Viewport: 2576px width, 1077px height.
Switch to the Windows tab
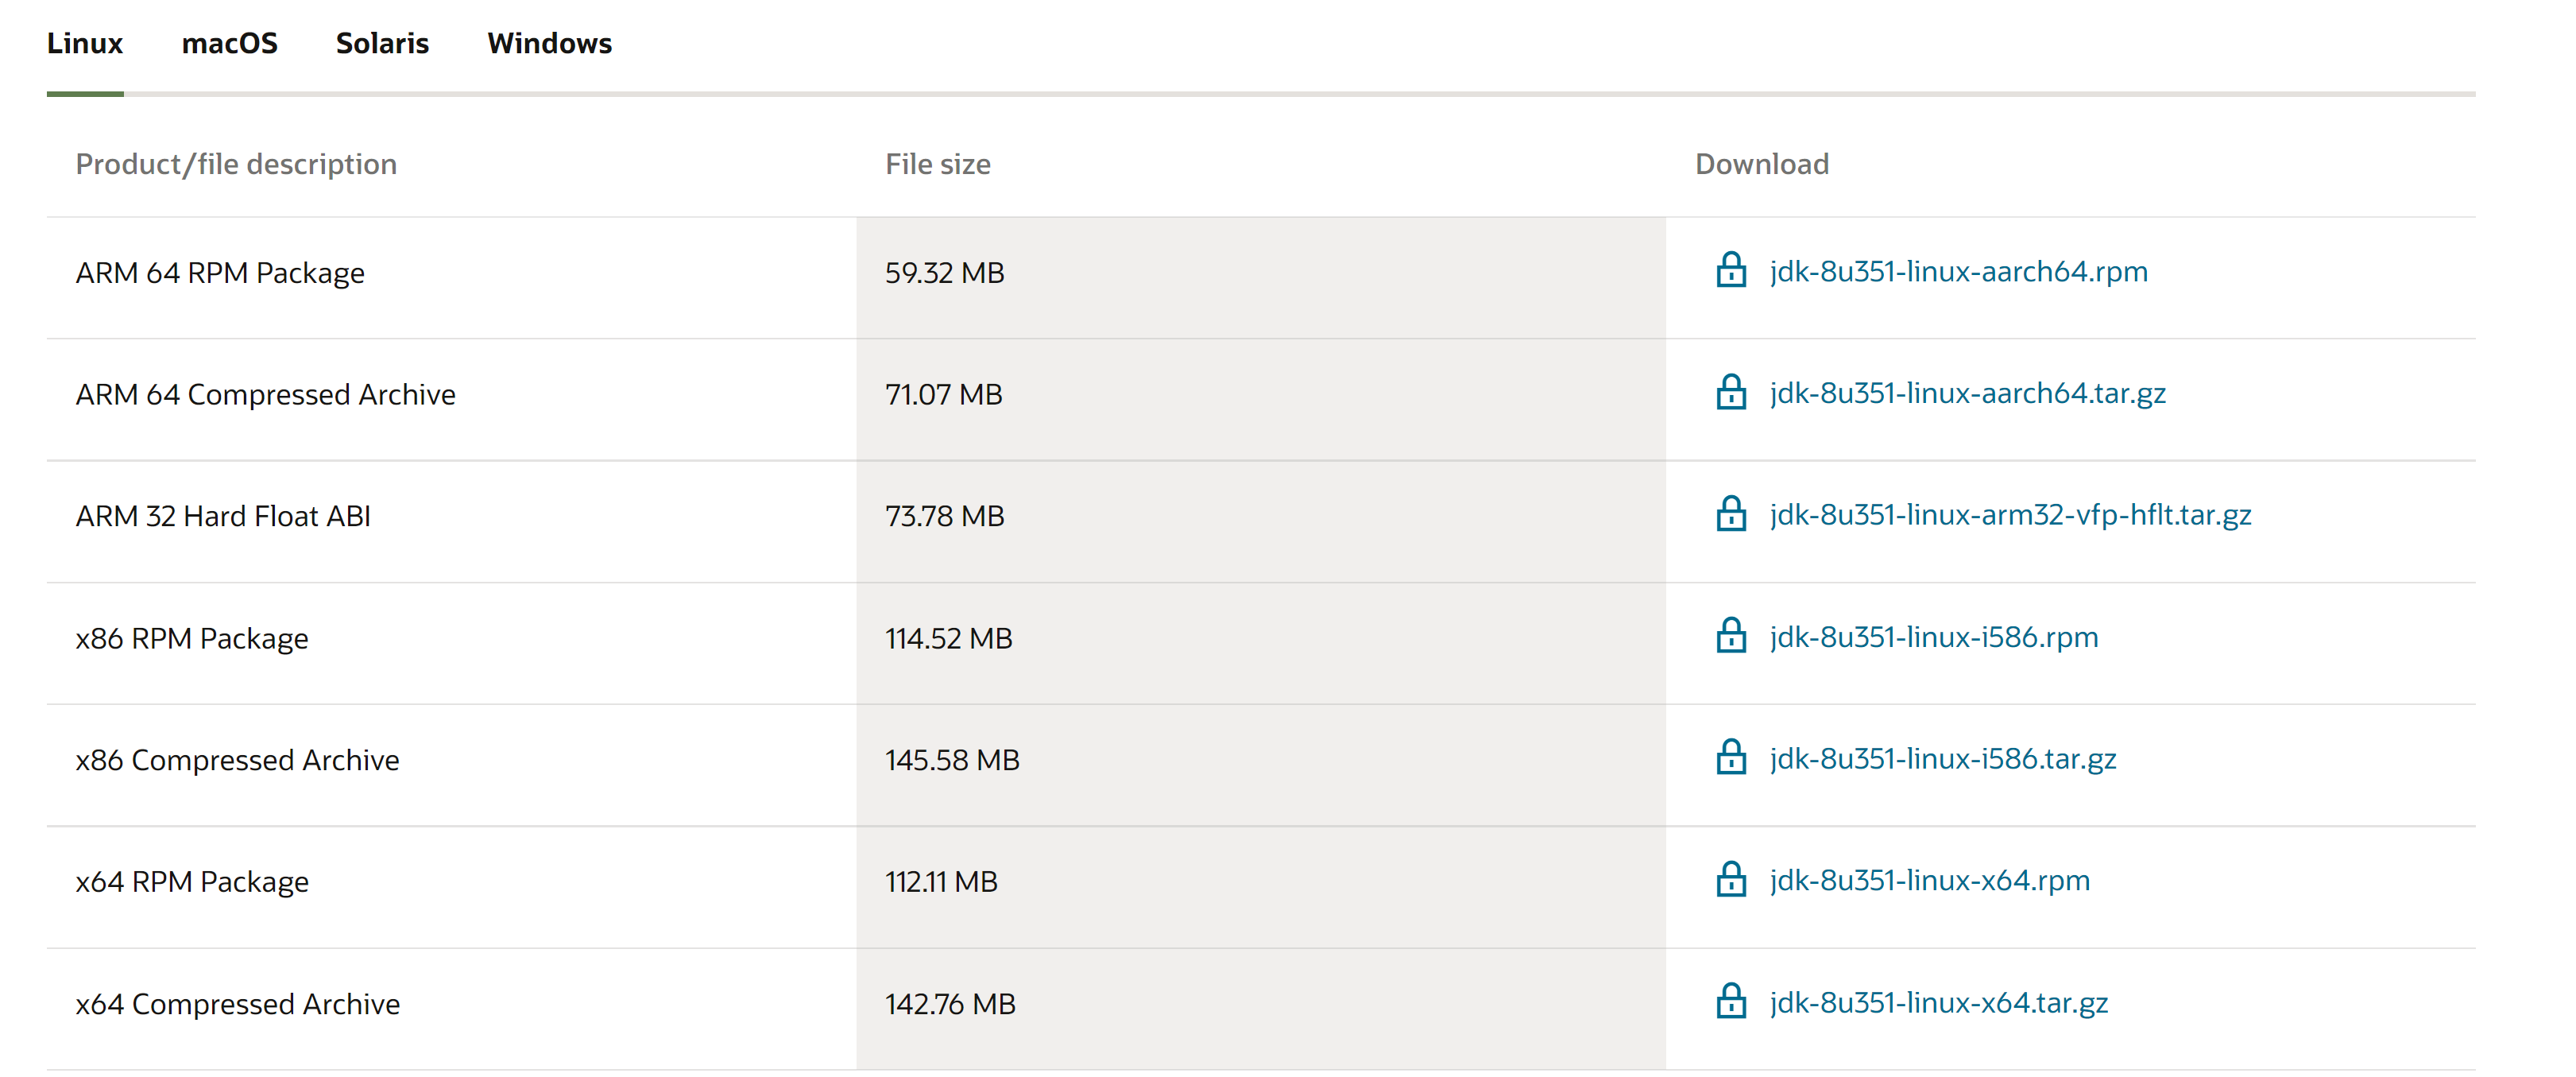[x=549, y=44]
